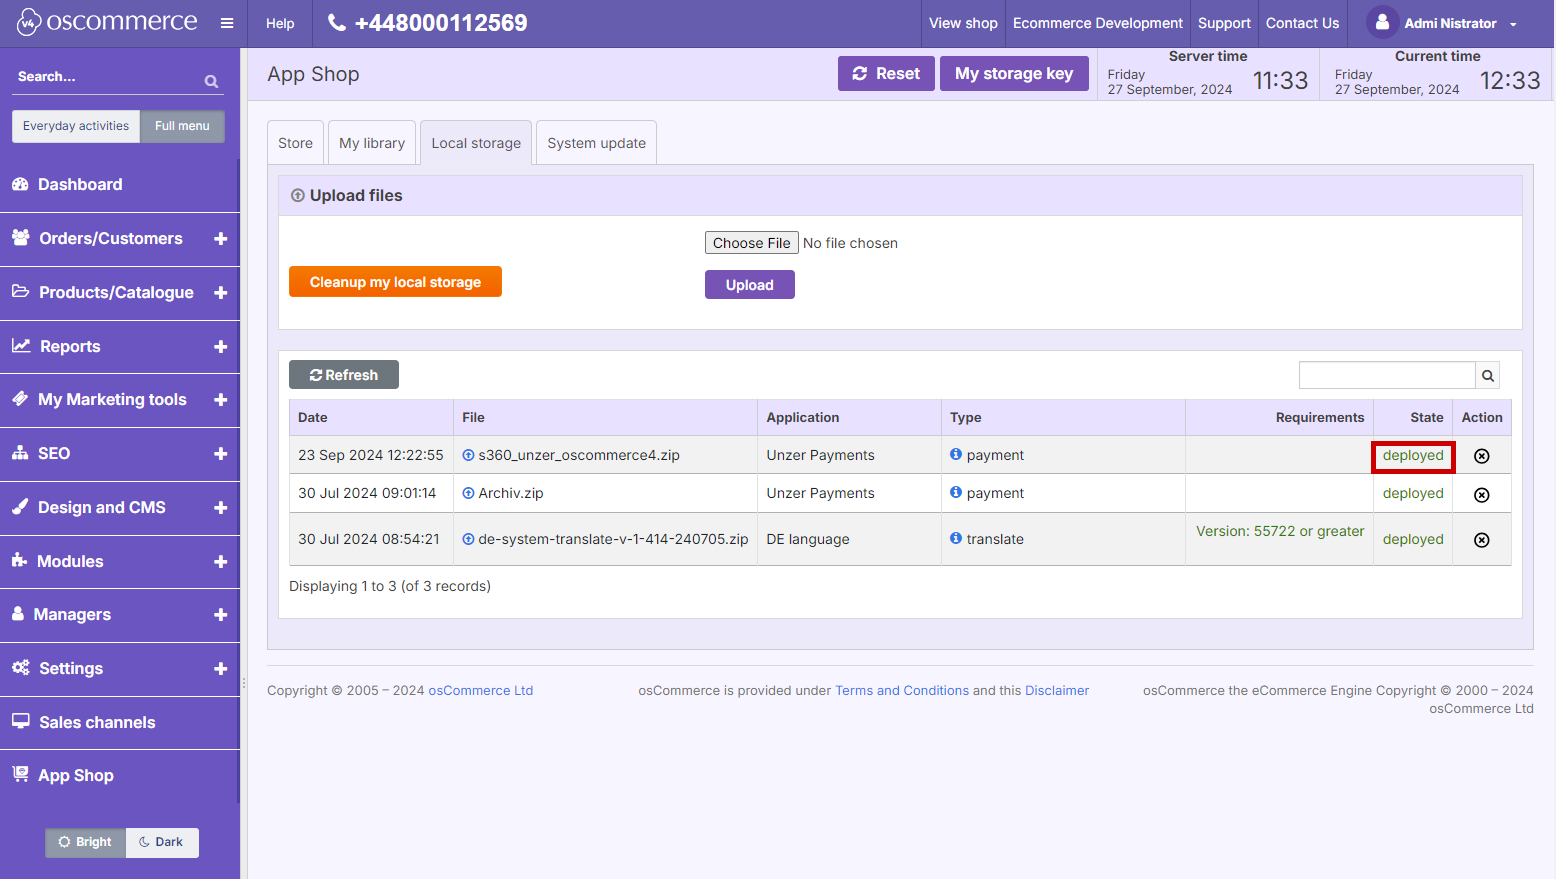The height and width of the screenshot is (879, 1556).
Task: Expand the Design and CMS menu
Action: (x=221, y=508)
